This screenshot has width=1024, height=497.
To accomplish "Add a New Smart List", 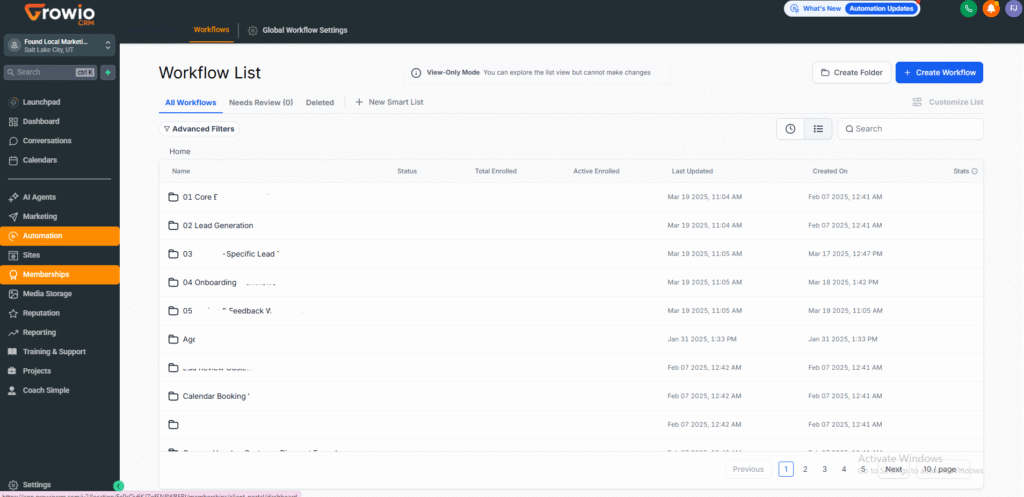I will [389, 103].
